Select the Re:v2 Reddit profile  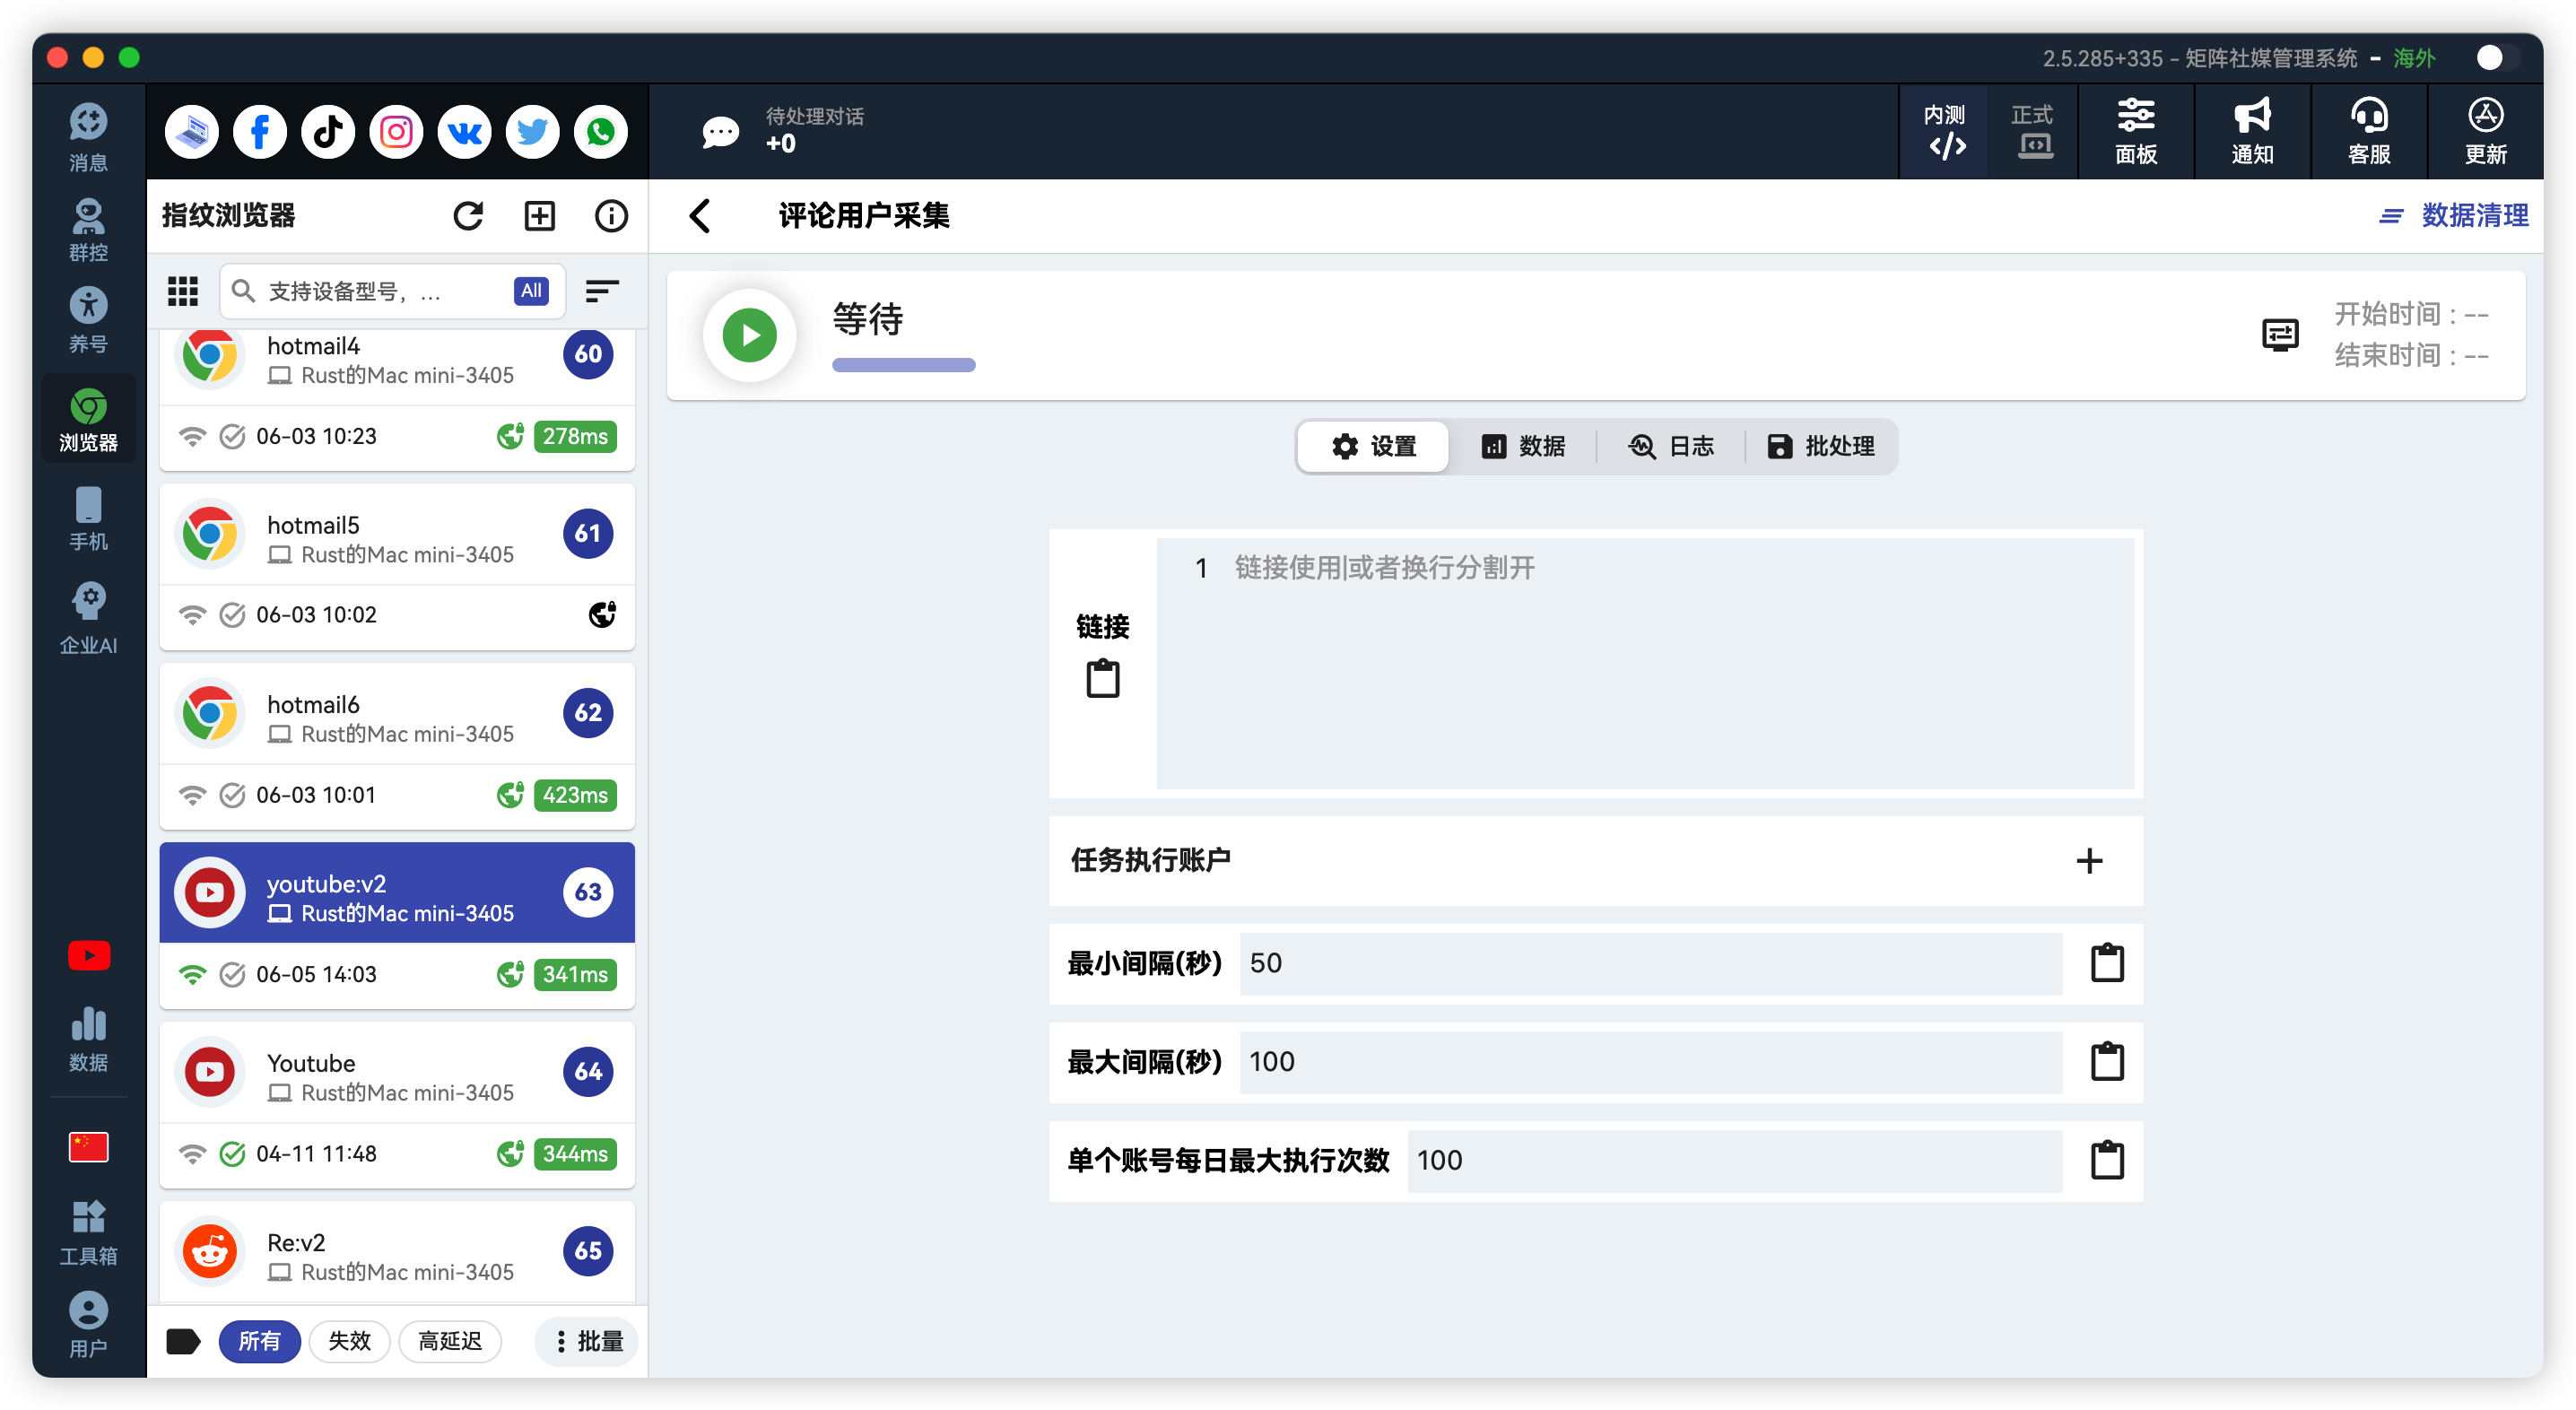click(x=397, y=1252)
